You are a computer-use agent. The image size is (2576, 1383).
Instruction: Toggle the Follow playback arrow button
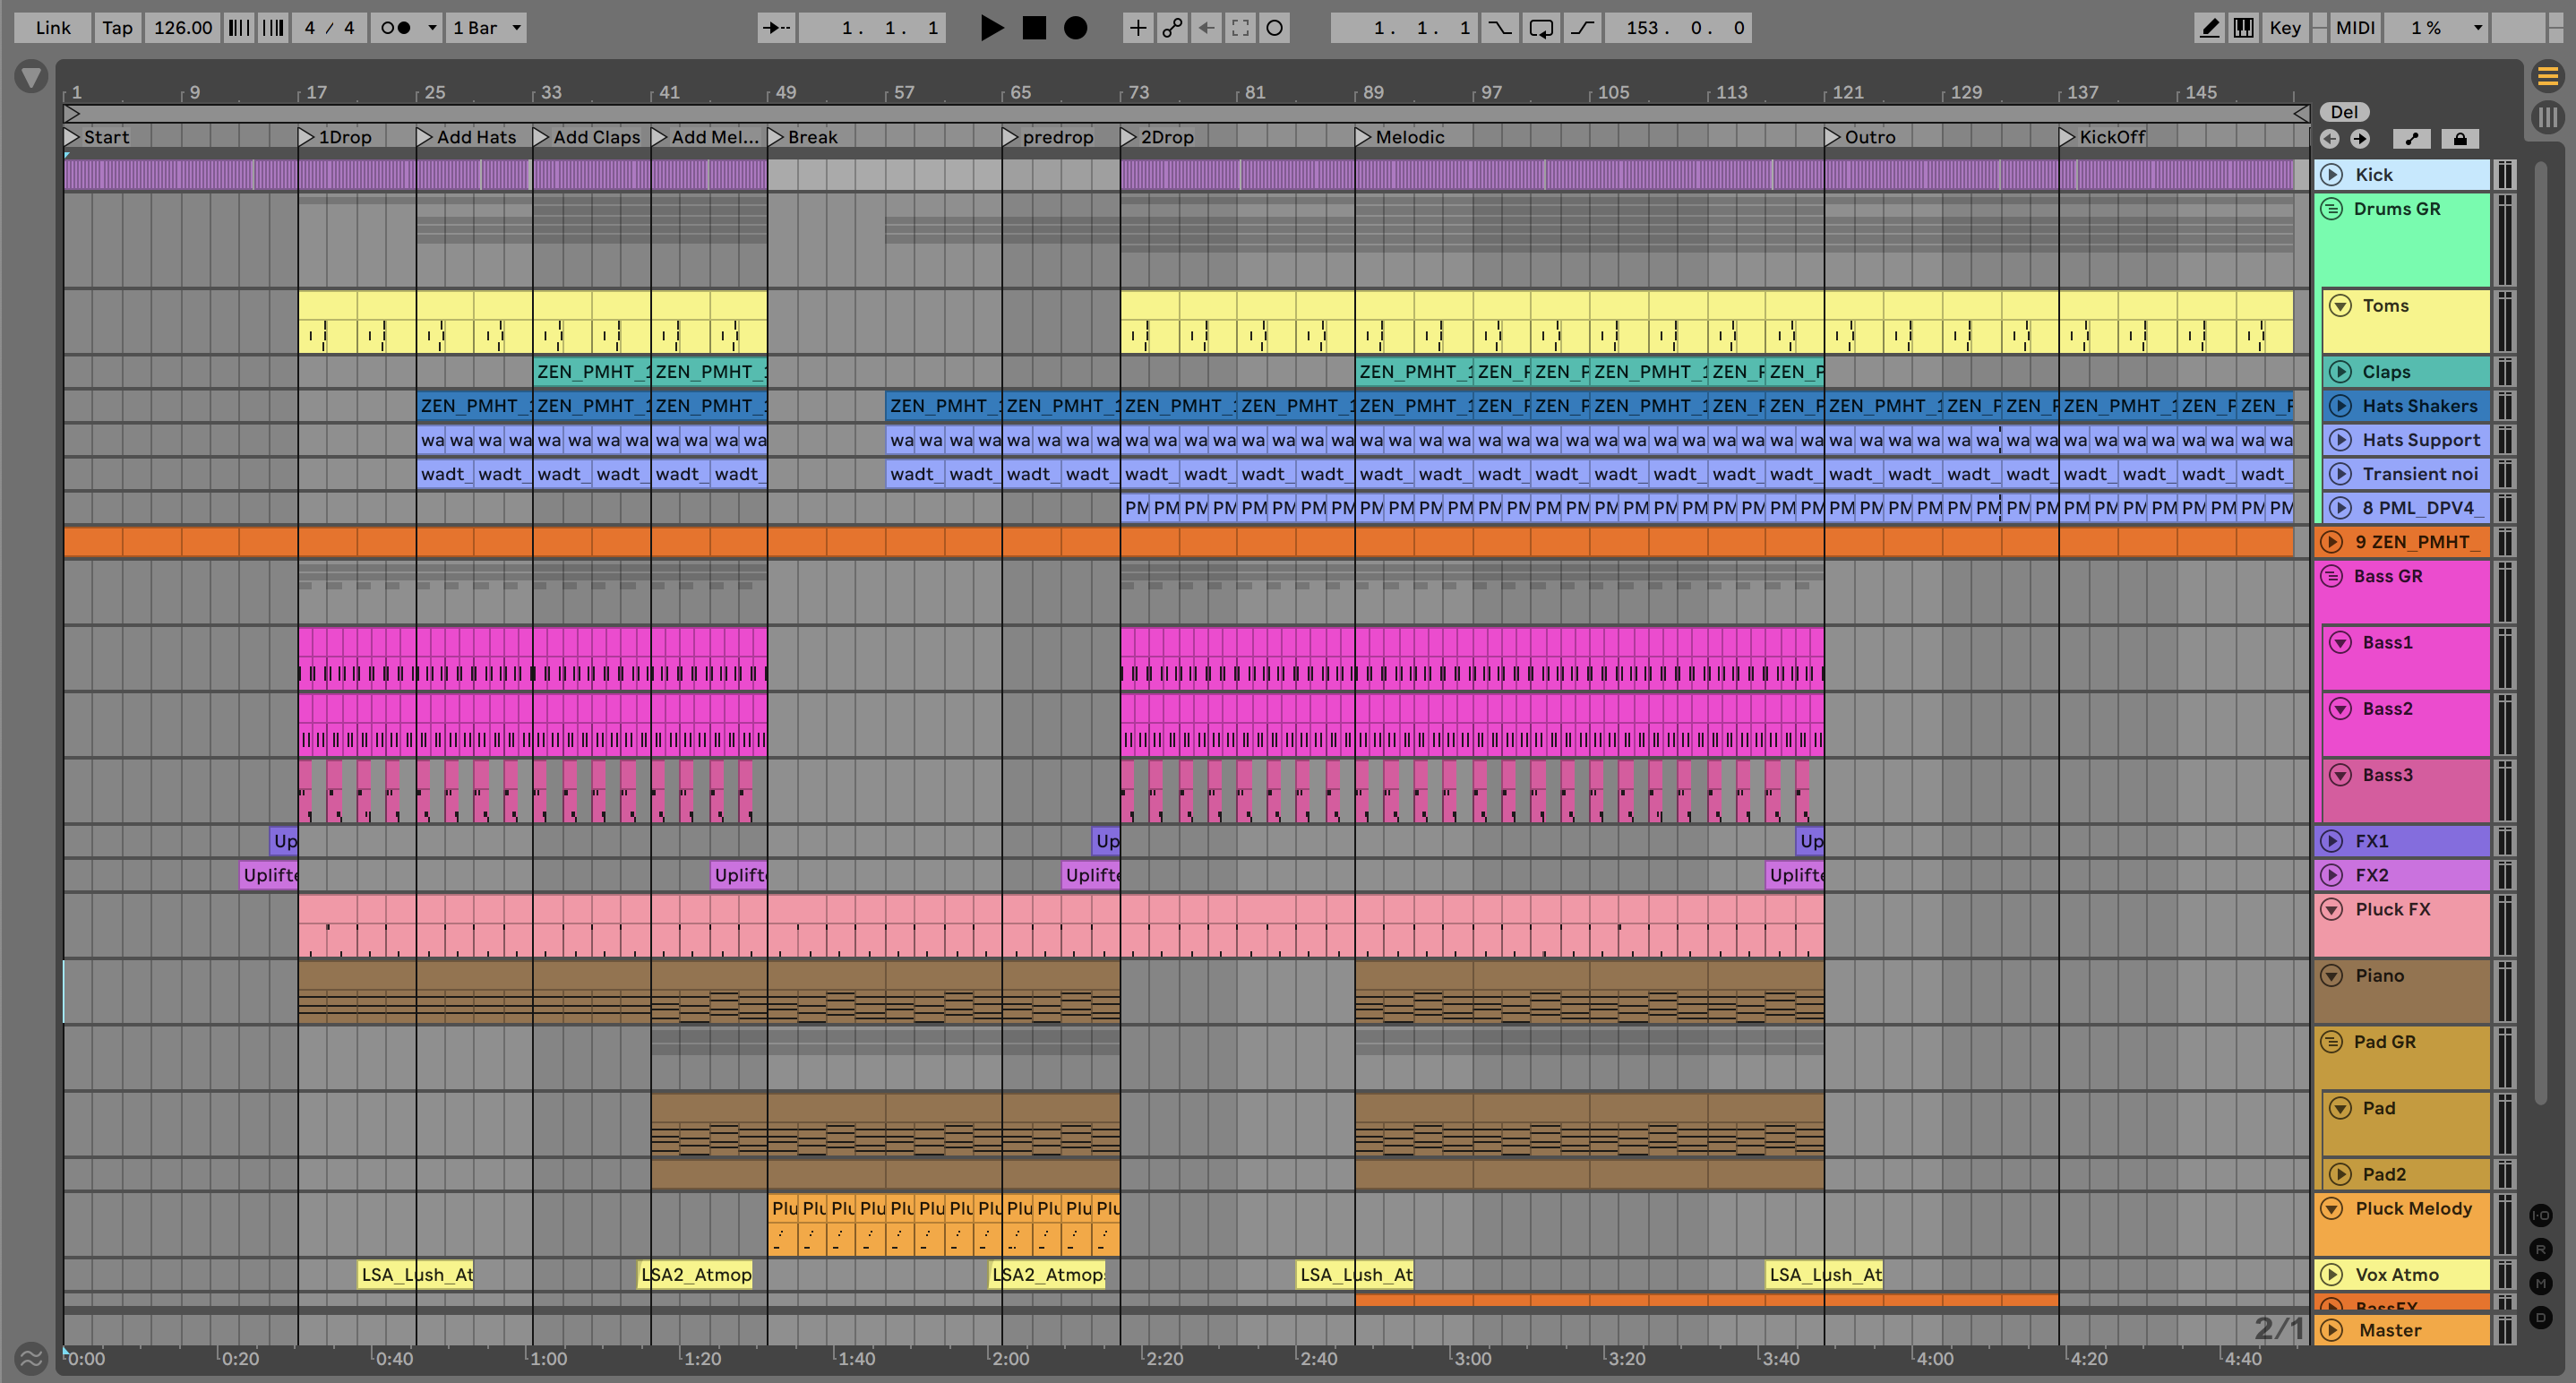pos(776,28)
